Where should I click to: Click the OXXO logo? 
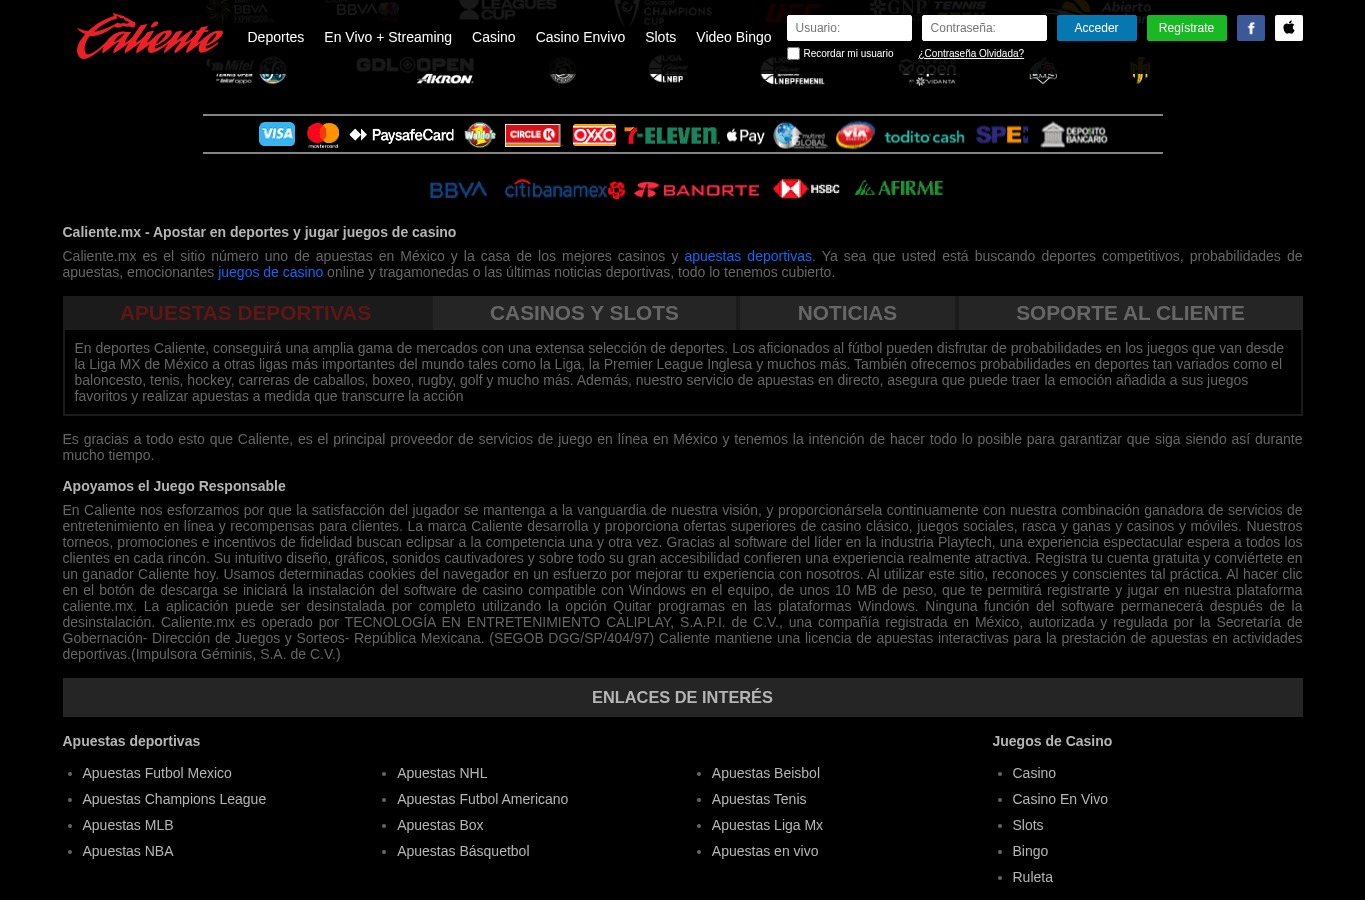(x=594, y=135)
